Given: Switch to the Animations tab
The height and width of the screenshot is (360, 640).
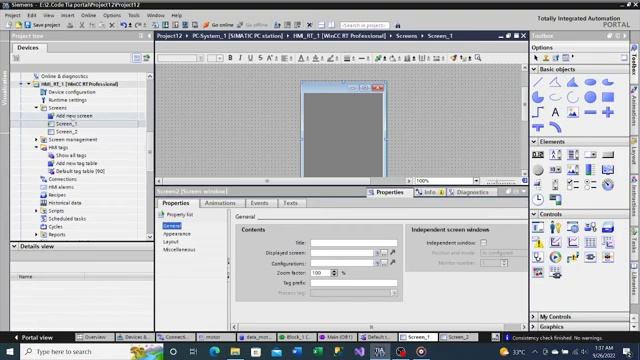Looking at the screenshot, I should coord(220,203).
